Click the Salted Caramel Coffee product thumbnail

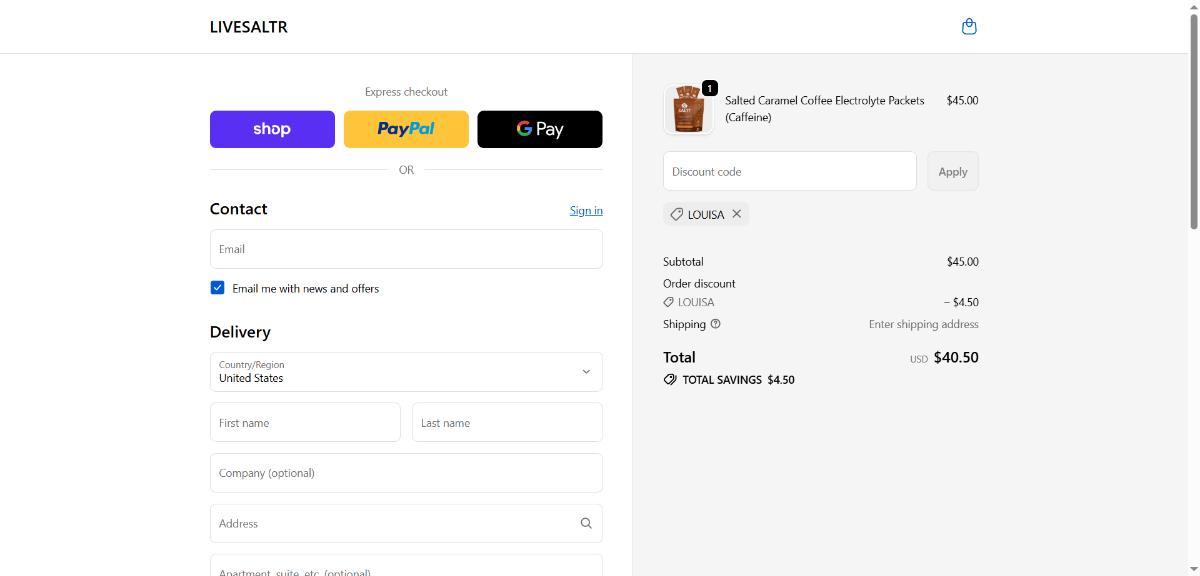pos(687,109)
